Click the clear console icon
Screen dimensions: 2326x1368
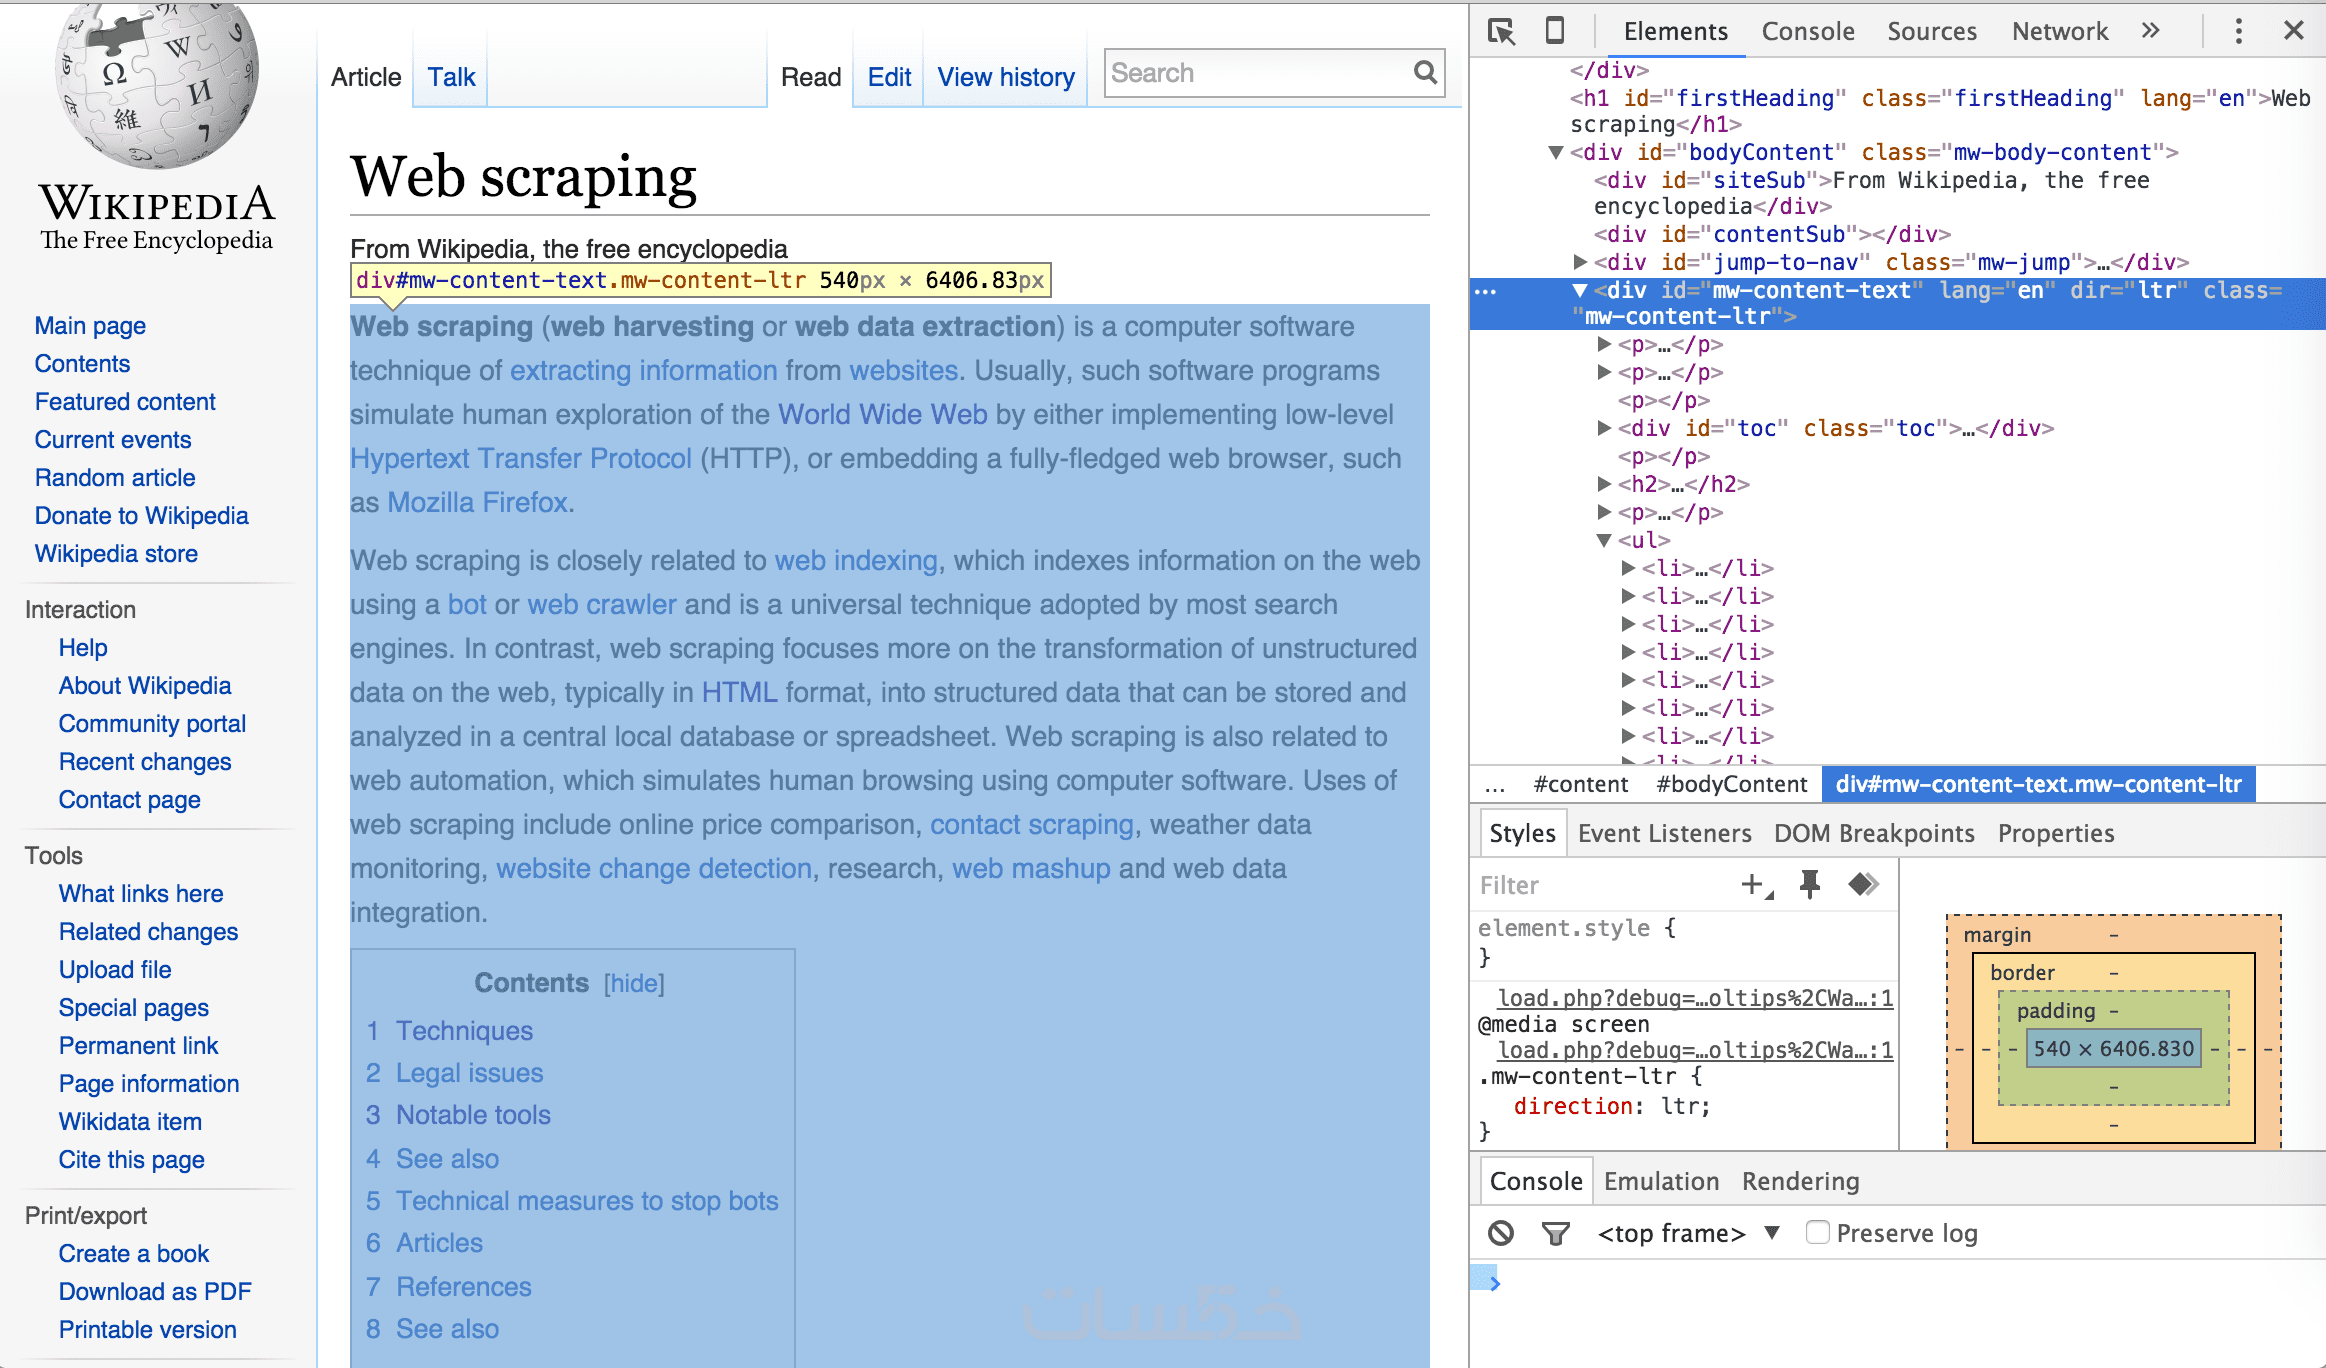pyautogui.click(x=1500, y=1233)
